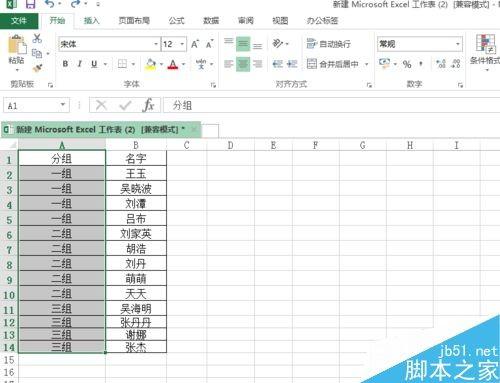Click the accounting number format icon
Screen dimensions: 500x383
pyautogui.click(x=385, y=63)
